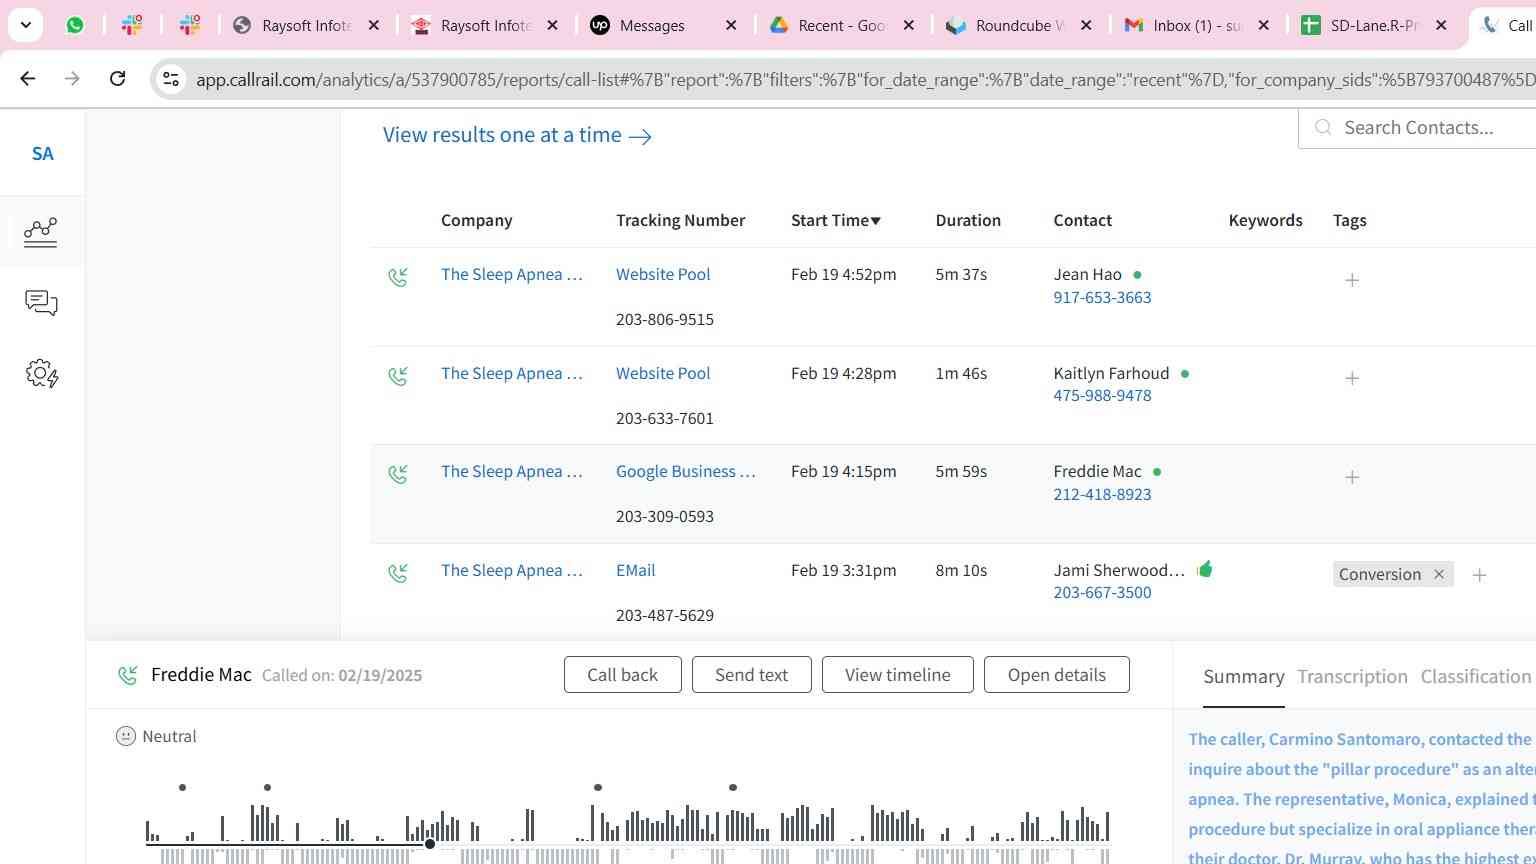Click the last keyword marker dot on waveform
Image resolution: width=1536 pixels, height=864 pixels.
click(x=733, y=787)
